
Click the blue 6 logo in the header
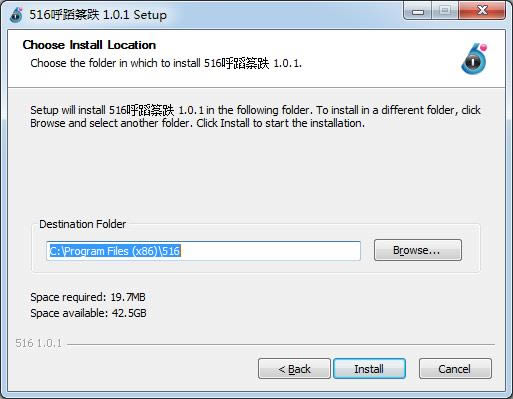474,59
